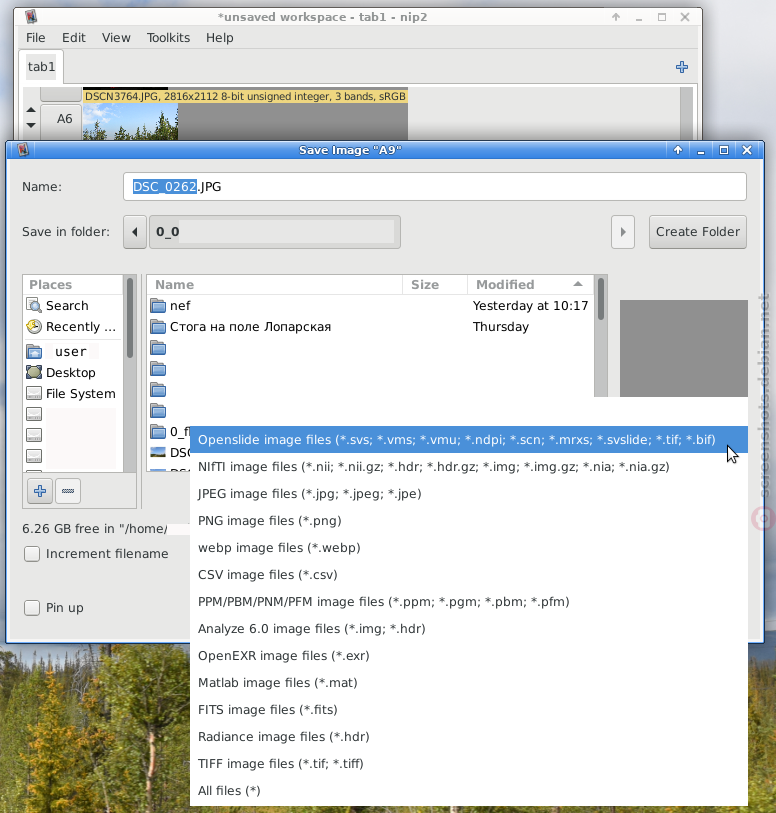Click the nip2 workspace vertical scrollbar
This screenshot has width=776, height=813.
point(686,113)
